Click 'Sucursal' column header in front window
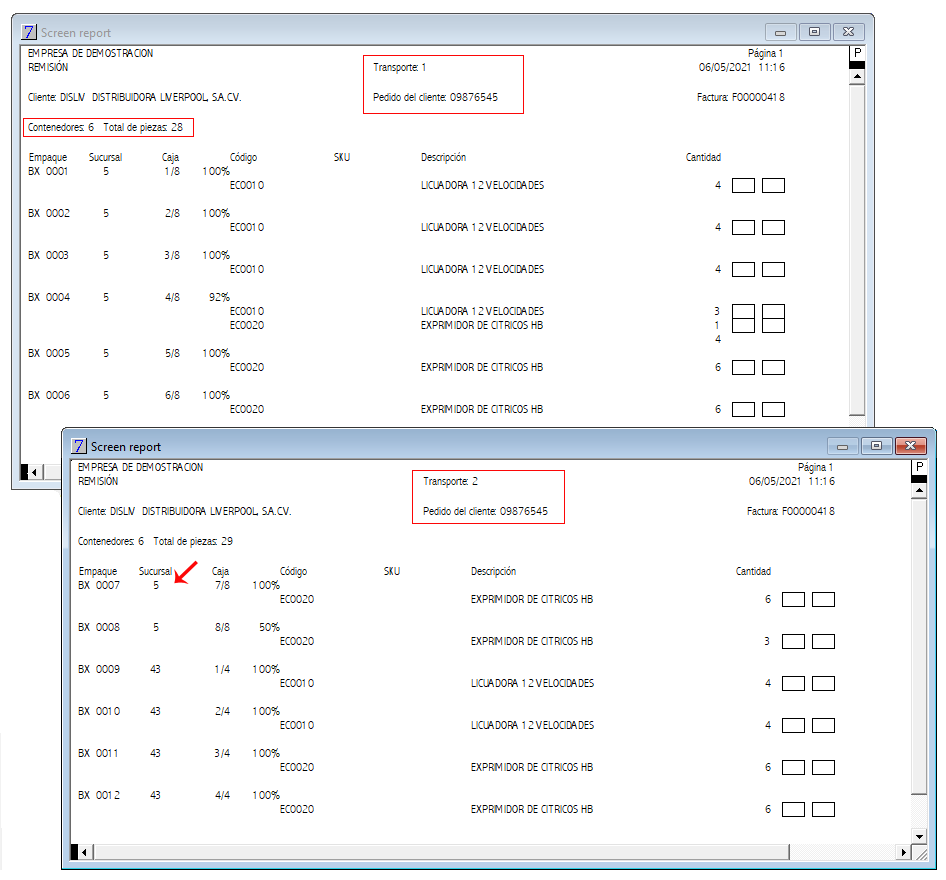Screen dimensions: 946x880 coord(155,571)
